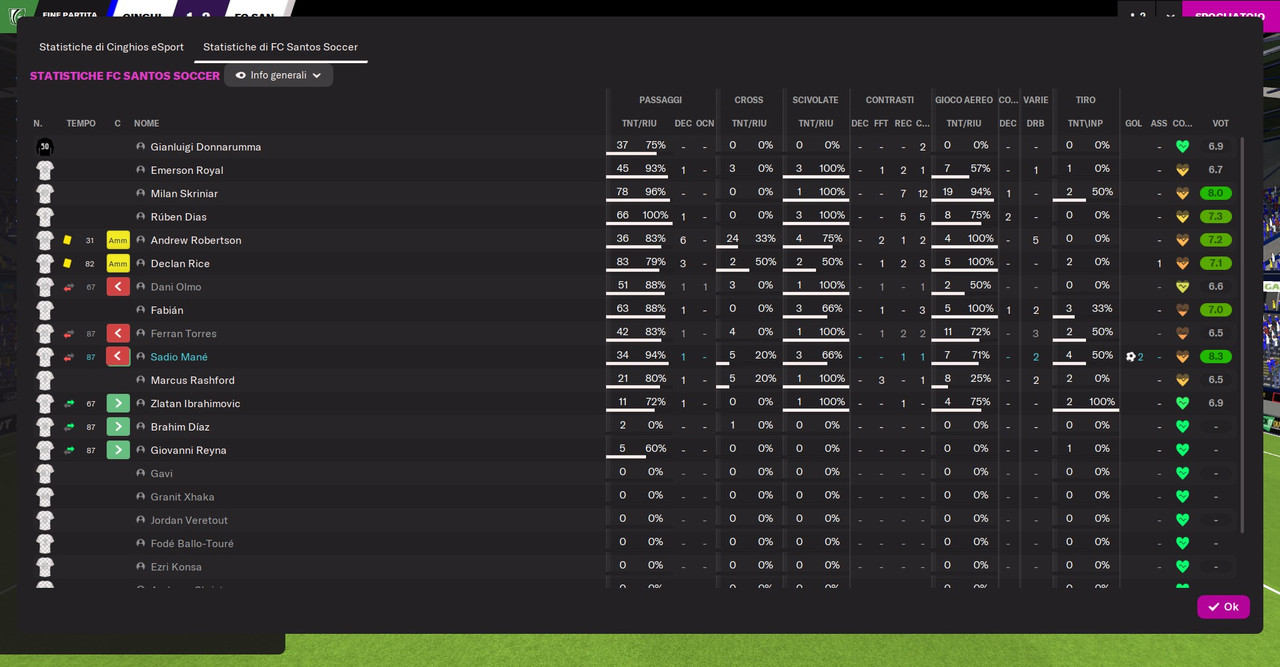Sort by the GOL column header
1280x667 pixels.
click(1133, 124)
